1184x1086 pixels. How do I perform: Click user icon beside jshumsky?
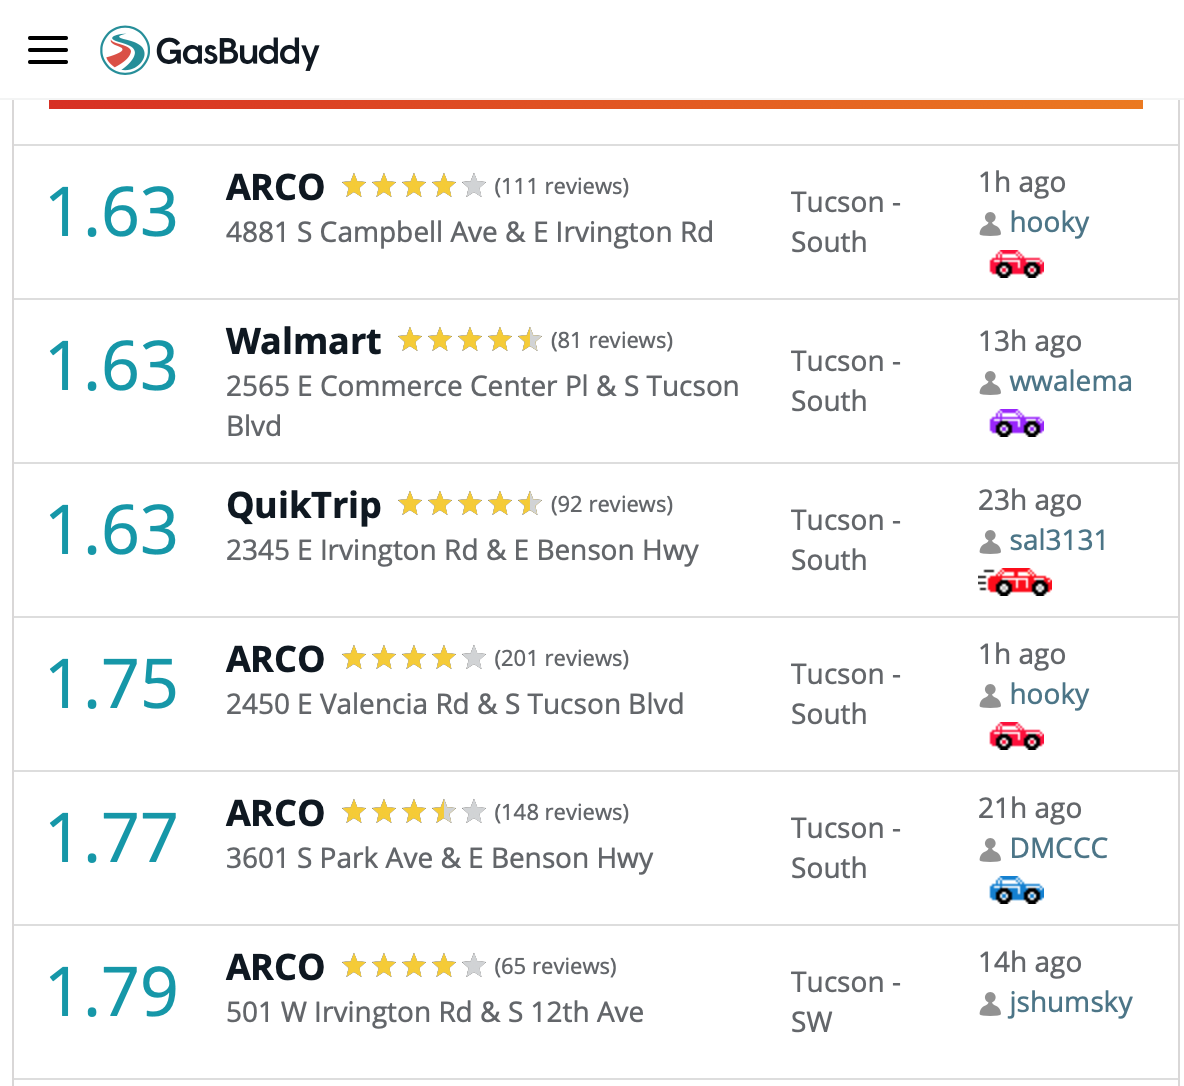click(x=990, y=1004)
